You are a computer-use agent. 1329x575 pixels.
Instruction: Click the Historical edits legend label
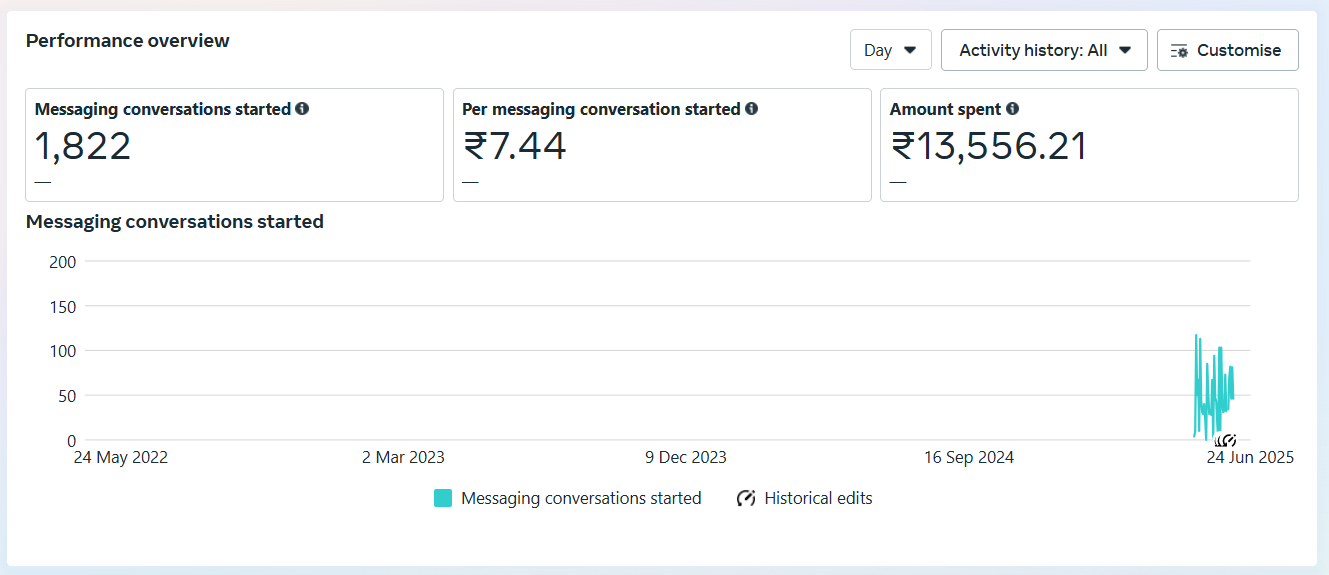point(818,498)
